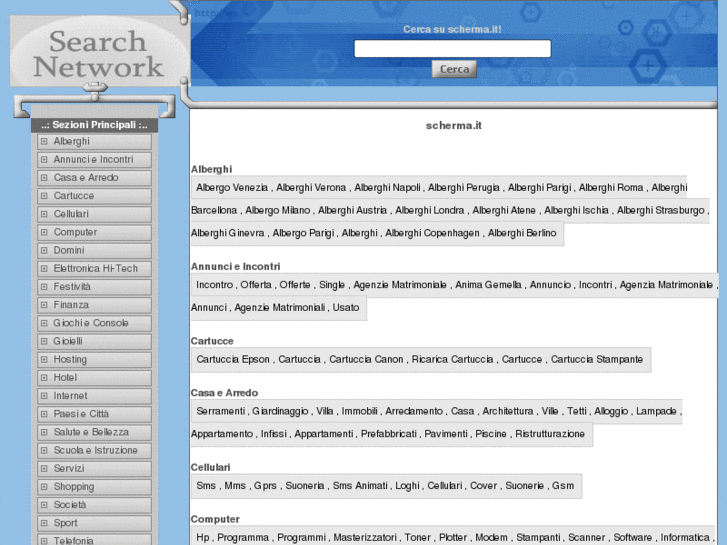Follow the Ristrutturazione link
This screenshot has width=727, height=545.
(x=550, y=434)
